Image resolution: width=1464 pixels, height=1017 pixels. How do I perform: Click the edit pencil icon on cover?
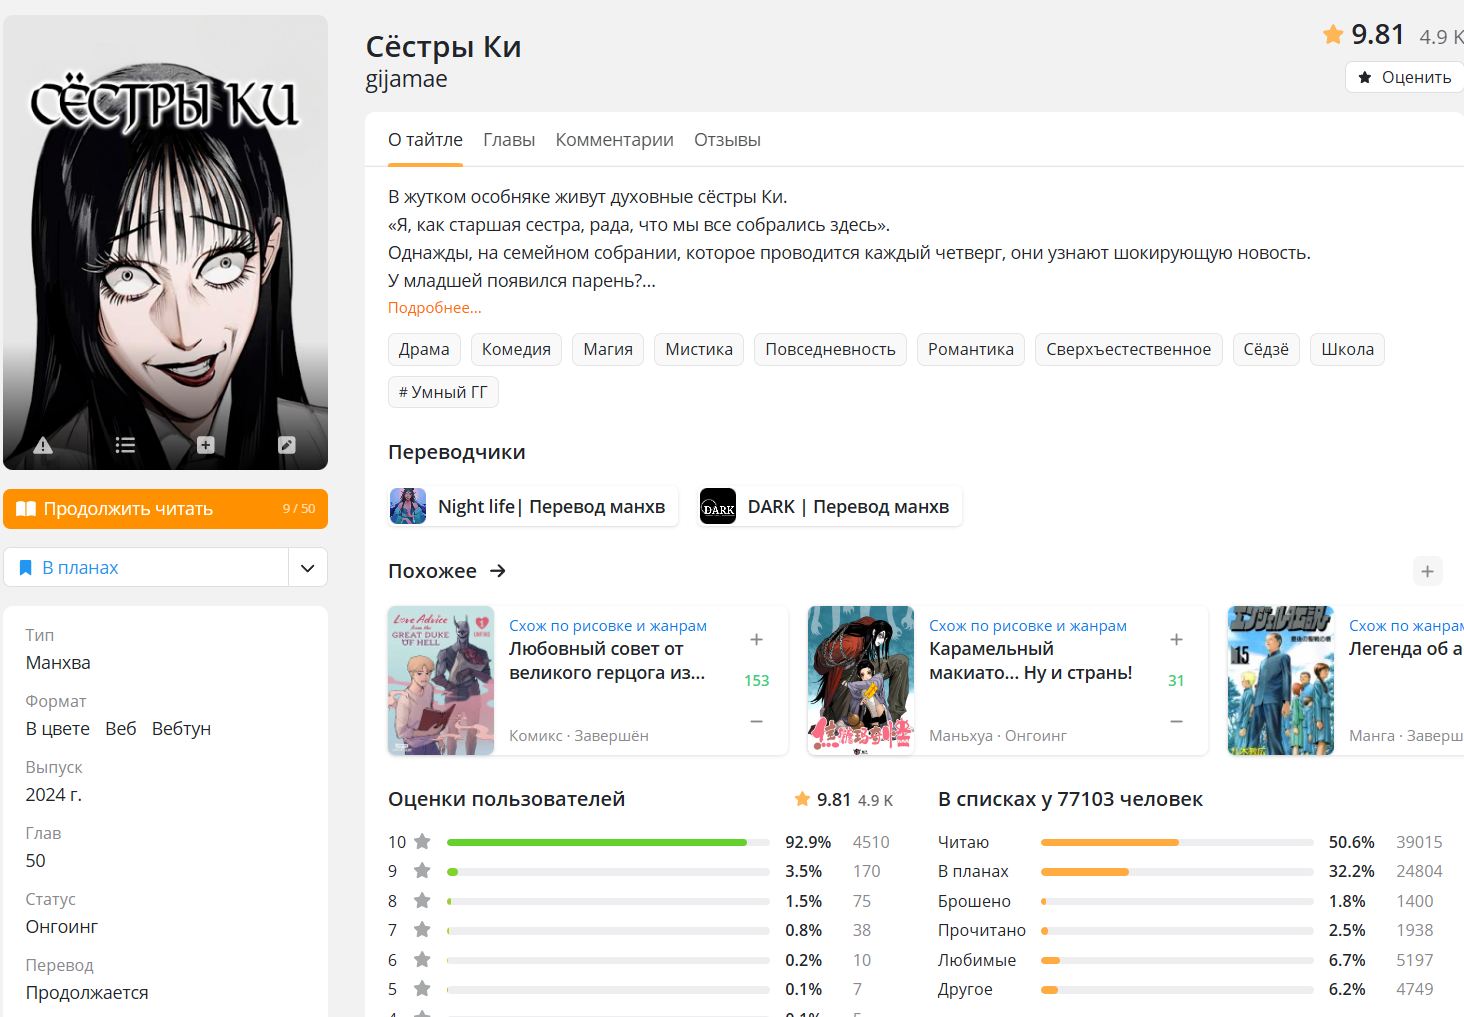pos(287,445)
